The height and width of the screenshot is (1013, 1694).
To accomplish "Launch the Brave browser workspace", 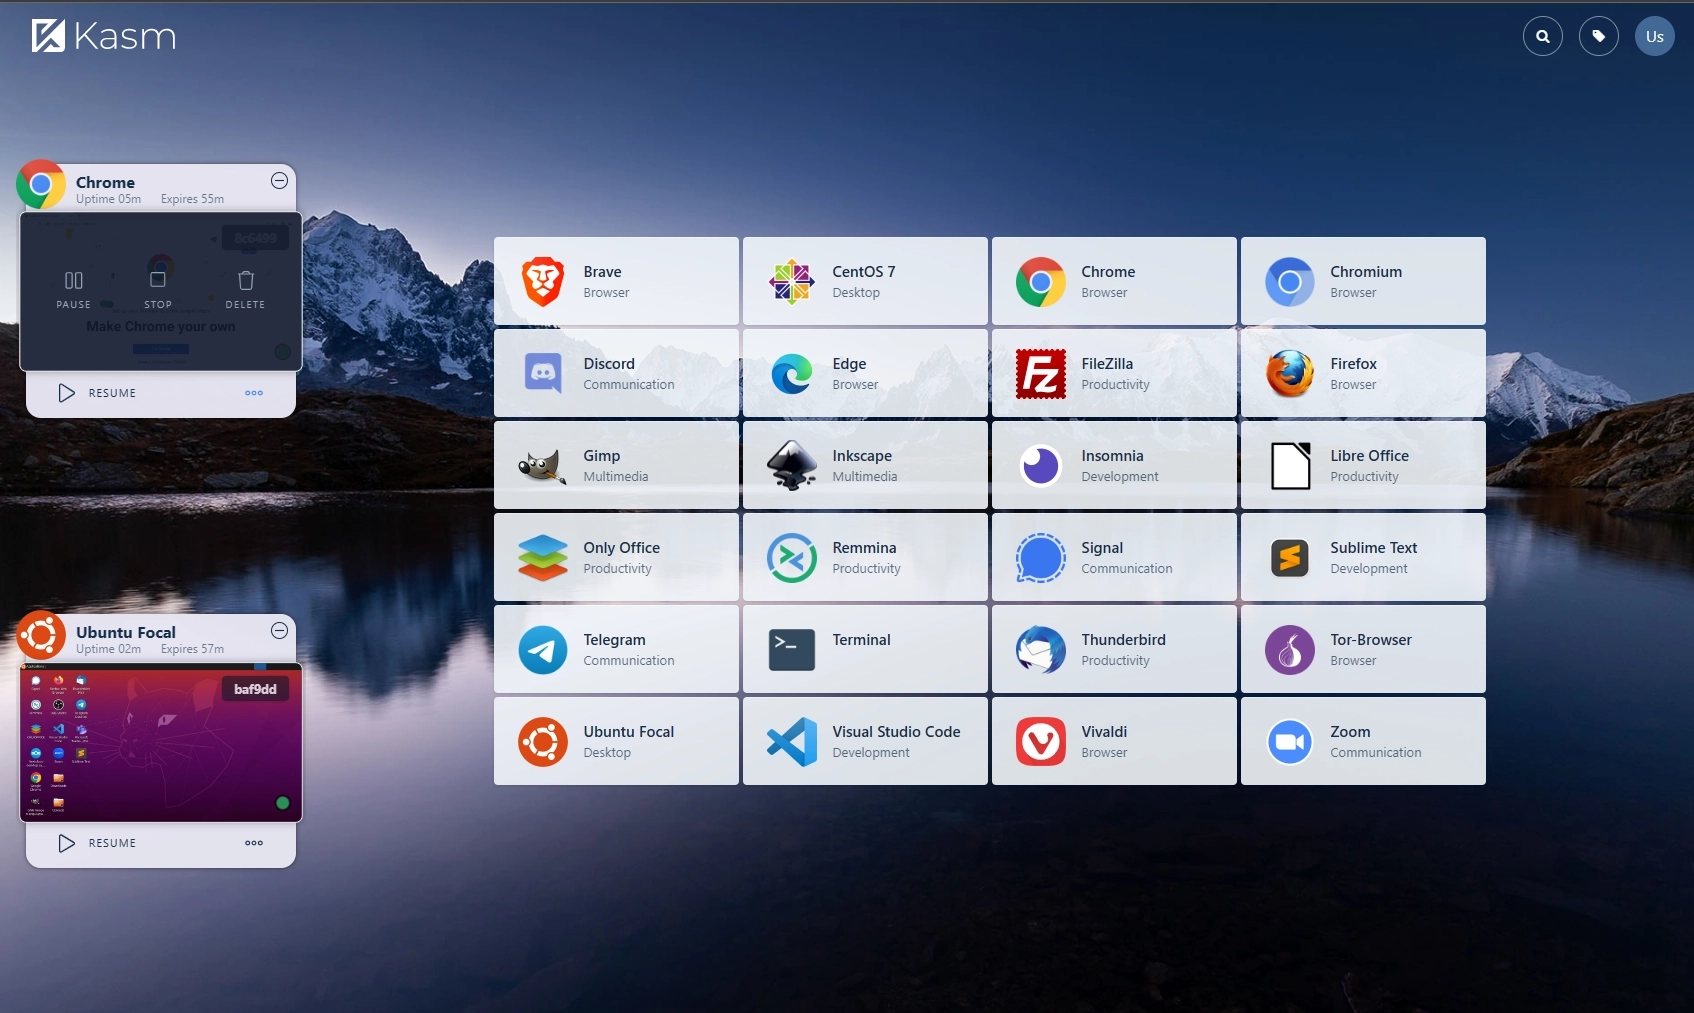I will coord(616,281).
